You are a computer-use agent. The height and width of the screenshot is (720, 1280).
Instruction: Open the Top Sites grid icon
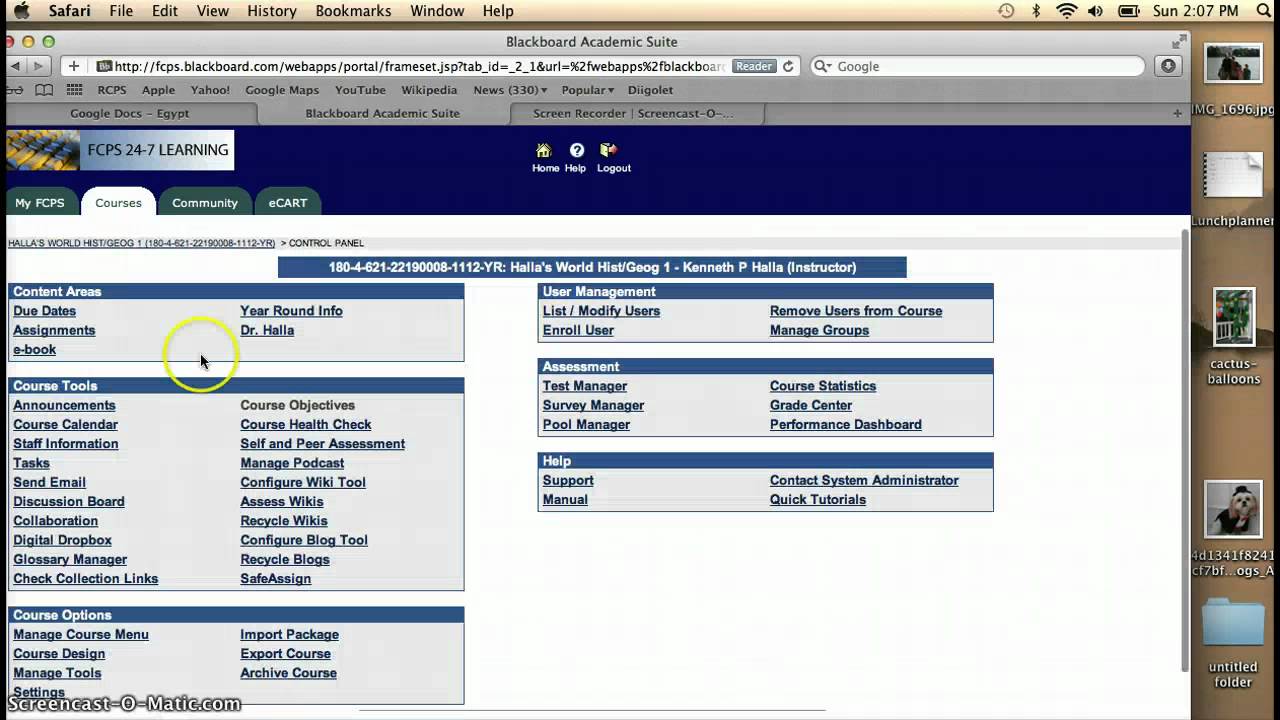click(x=74, y=90)
